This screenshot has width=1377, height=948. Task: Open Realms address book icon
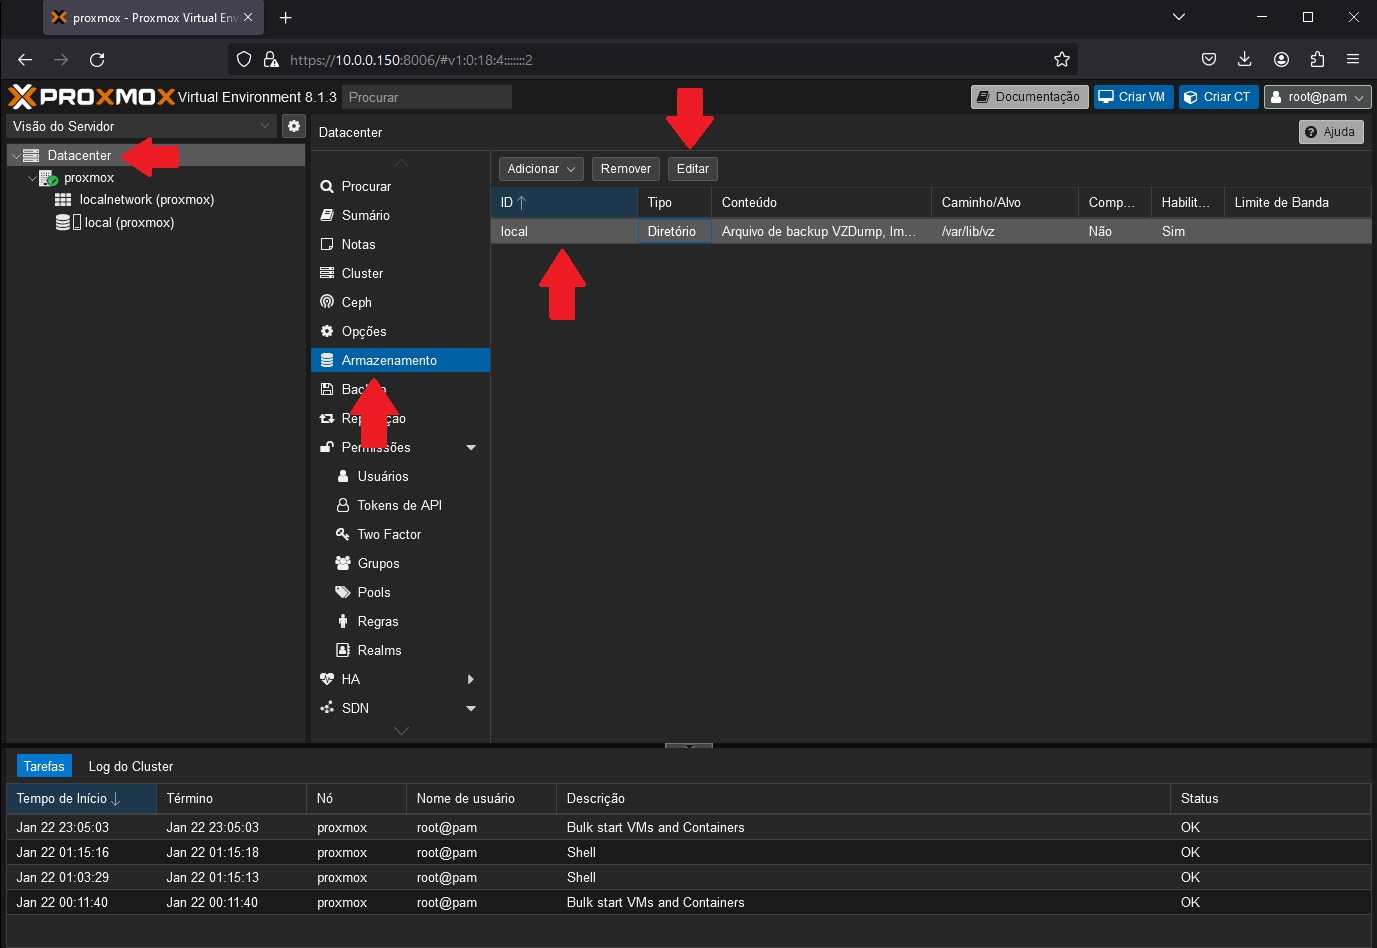pos(343,650)
